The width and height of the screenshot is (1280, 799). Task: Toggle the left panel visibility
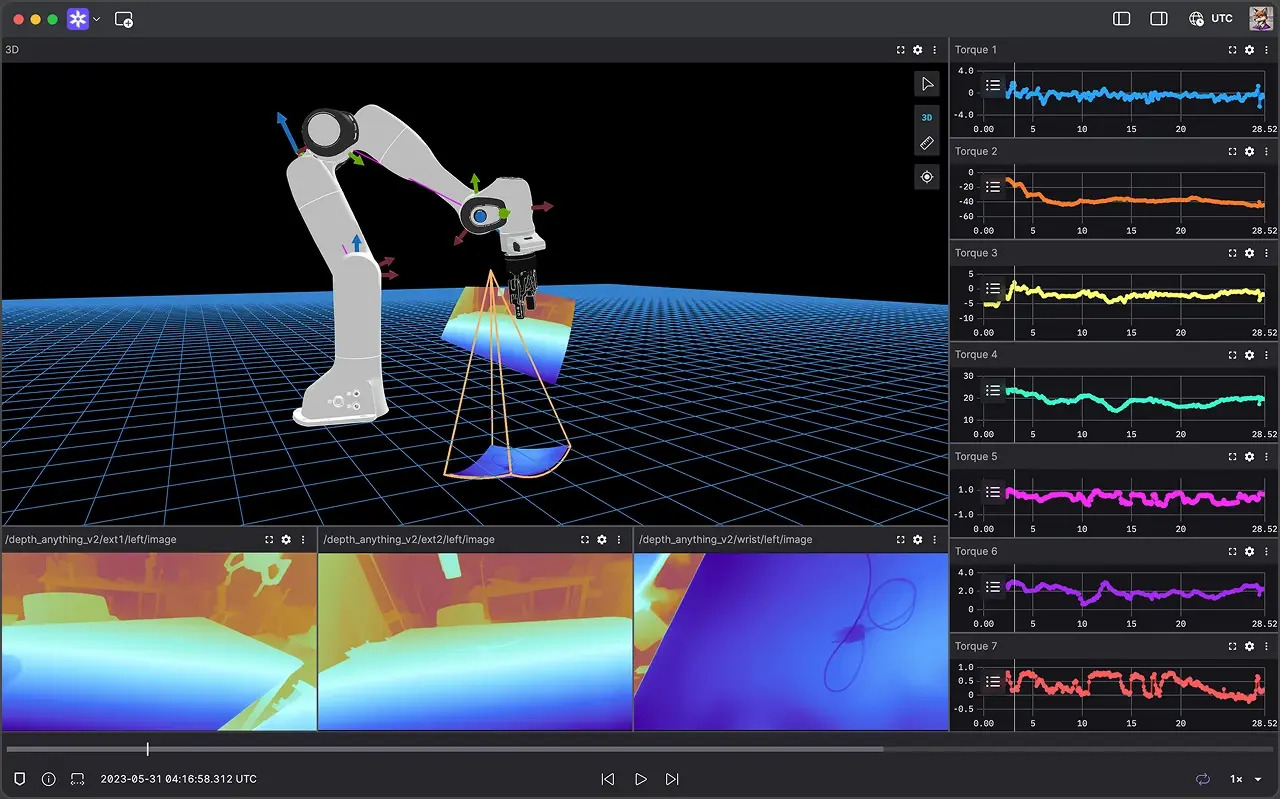coord(1121,18)
